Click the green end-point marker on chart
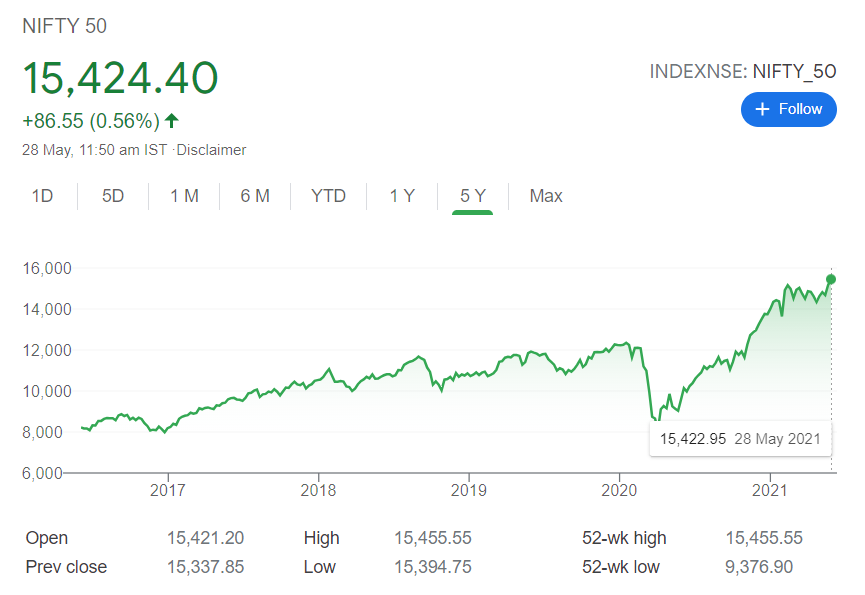 pos(831,280)
